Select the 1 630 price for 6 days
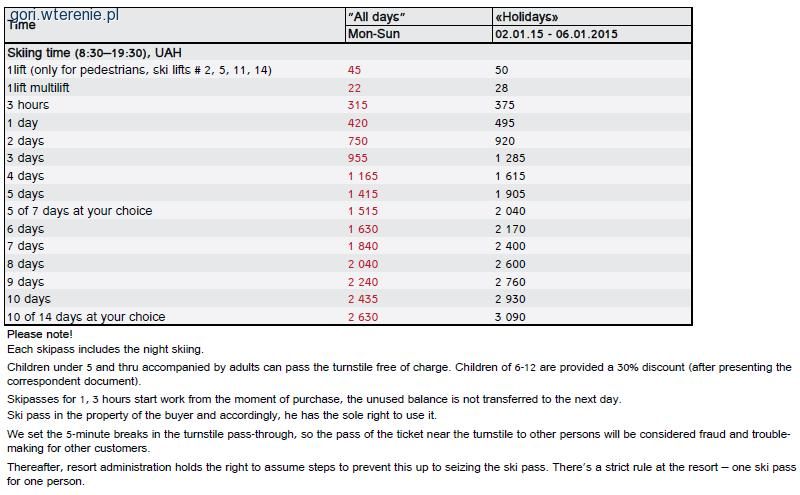This screenshot has width=800, height=495. coord(363,229)
